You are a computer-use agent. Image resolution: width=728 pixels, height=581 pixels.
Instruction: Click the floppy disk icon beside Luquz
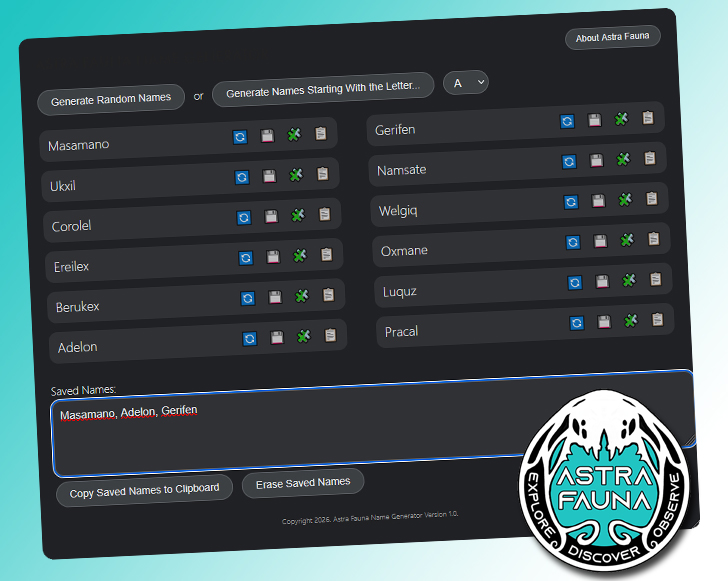[601, 281]
